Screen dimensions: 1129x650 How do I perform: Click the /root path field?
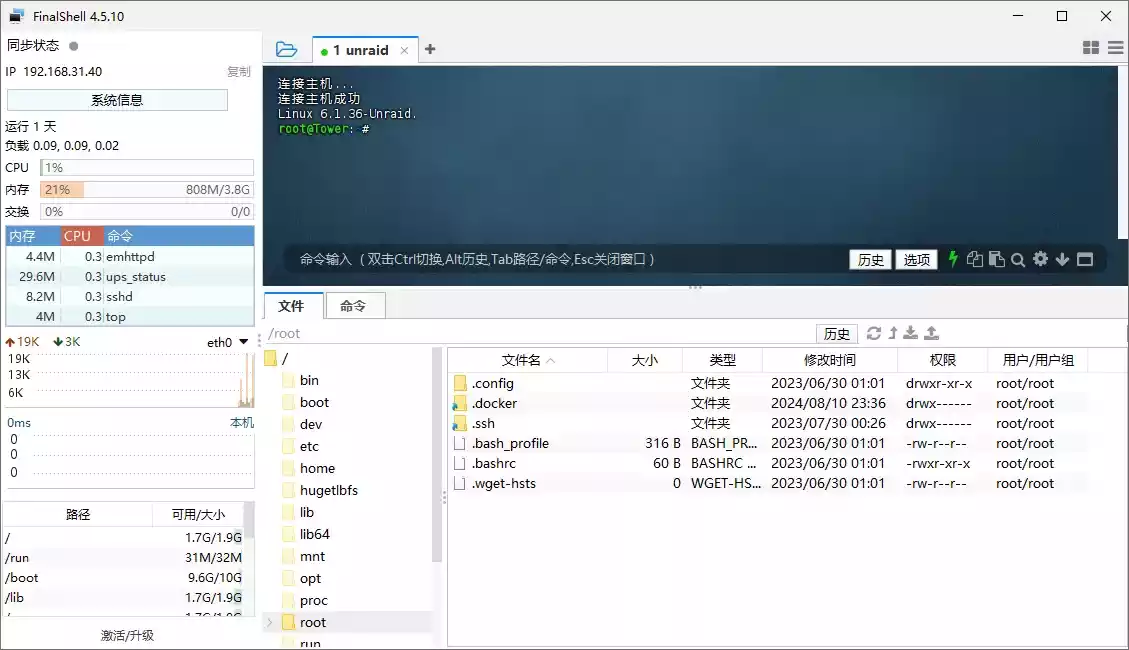(x=539, y=333)
